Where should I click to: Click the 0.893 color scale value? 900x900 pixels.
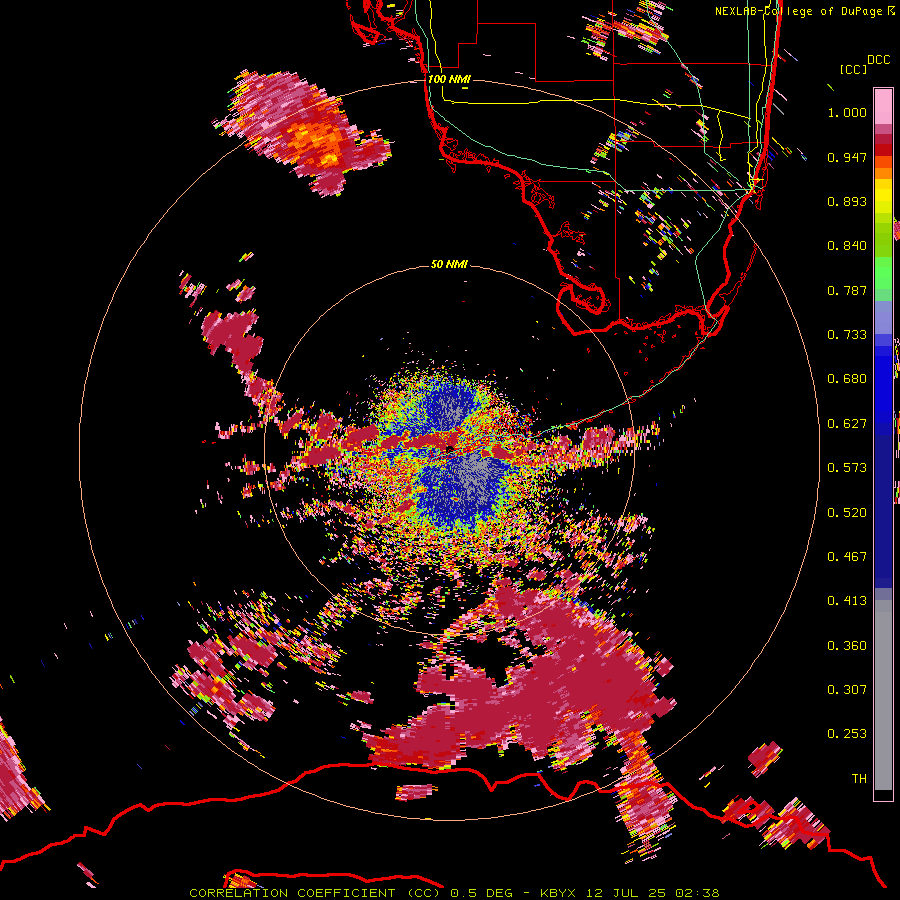[x=847, y=201]
